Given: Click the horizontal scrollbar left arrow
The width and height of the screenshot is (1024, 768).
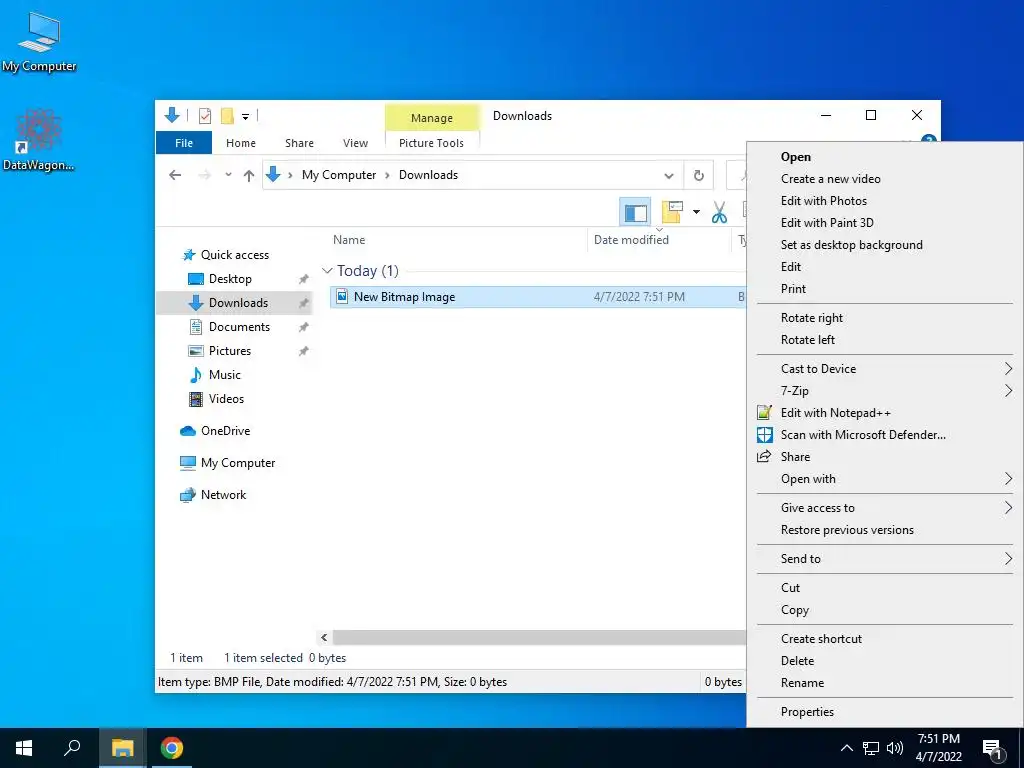Looking at the screenshot, I should point(324,637).
